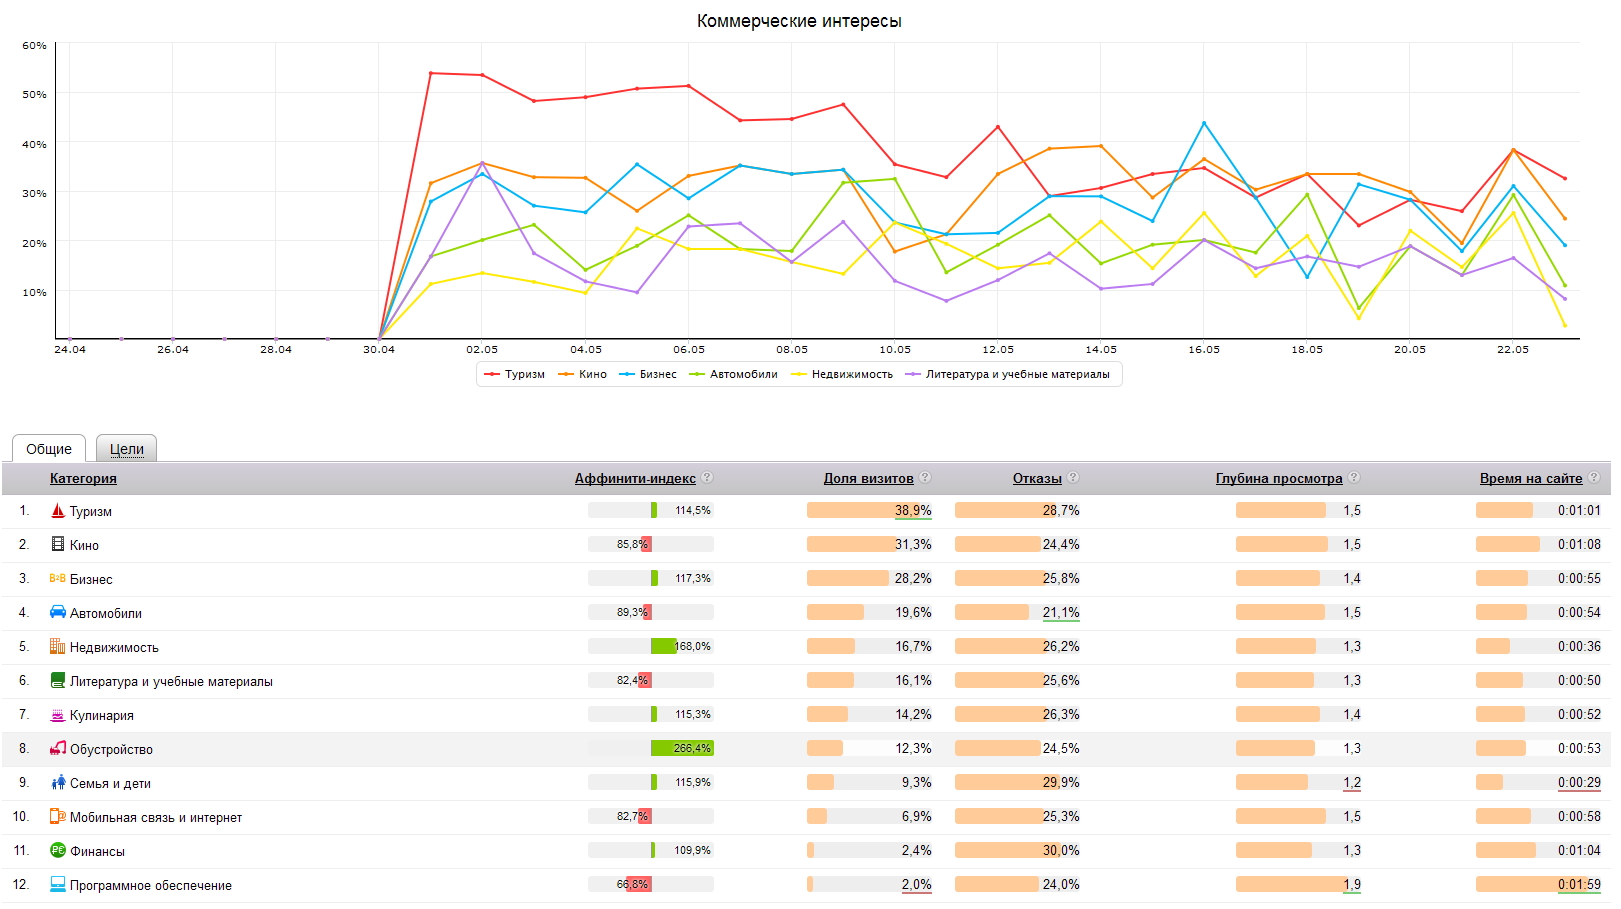1621x909 pixels.
Task: Toggle Бизнес series in chart legend
Action: click(x=648, y=374)
